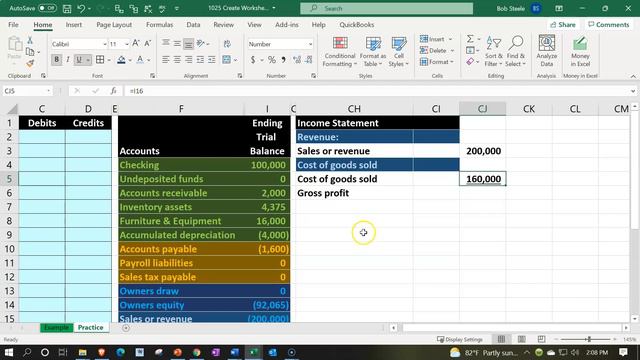Image resolution: width=640 pixels, height=360 pixels.
Task: Apply accounting dollar number format
Action: click(x=253, y=60)
